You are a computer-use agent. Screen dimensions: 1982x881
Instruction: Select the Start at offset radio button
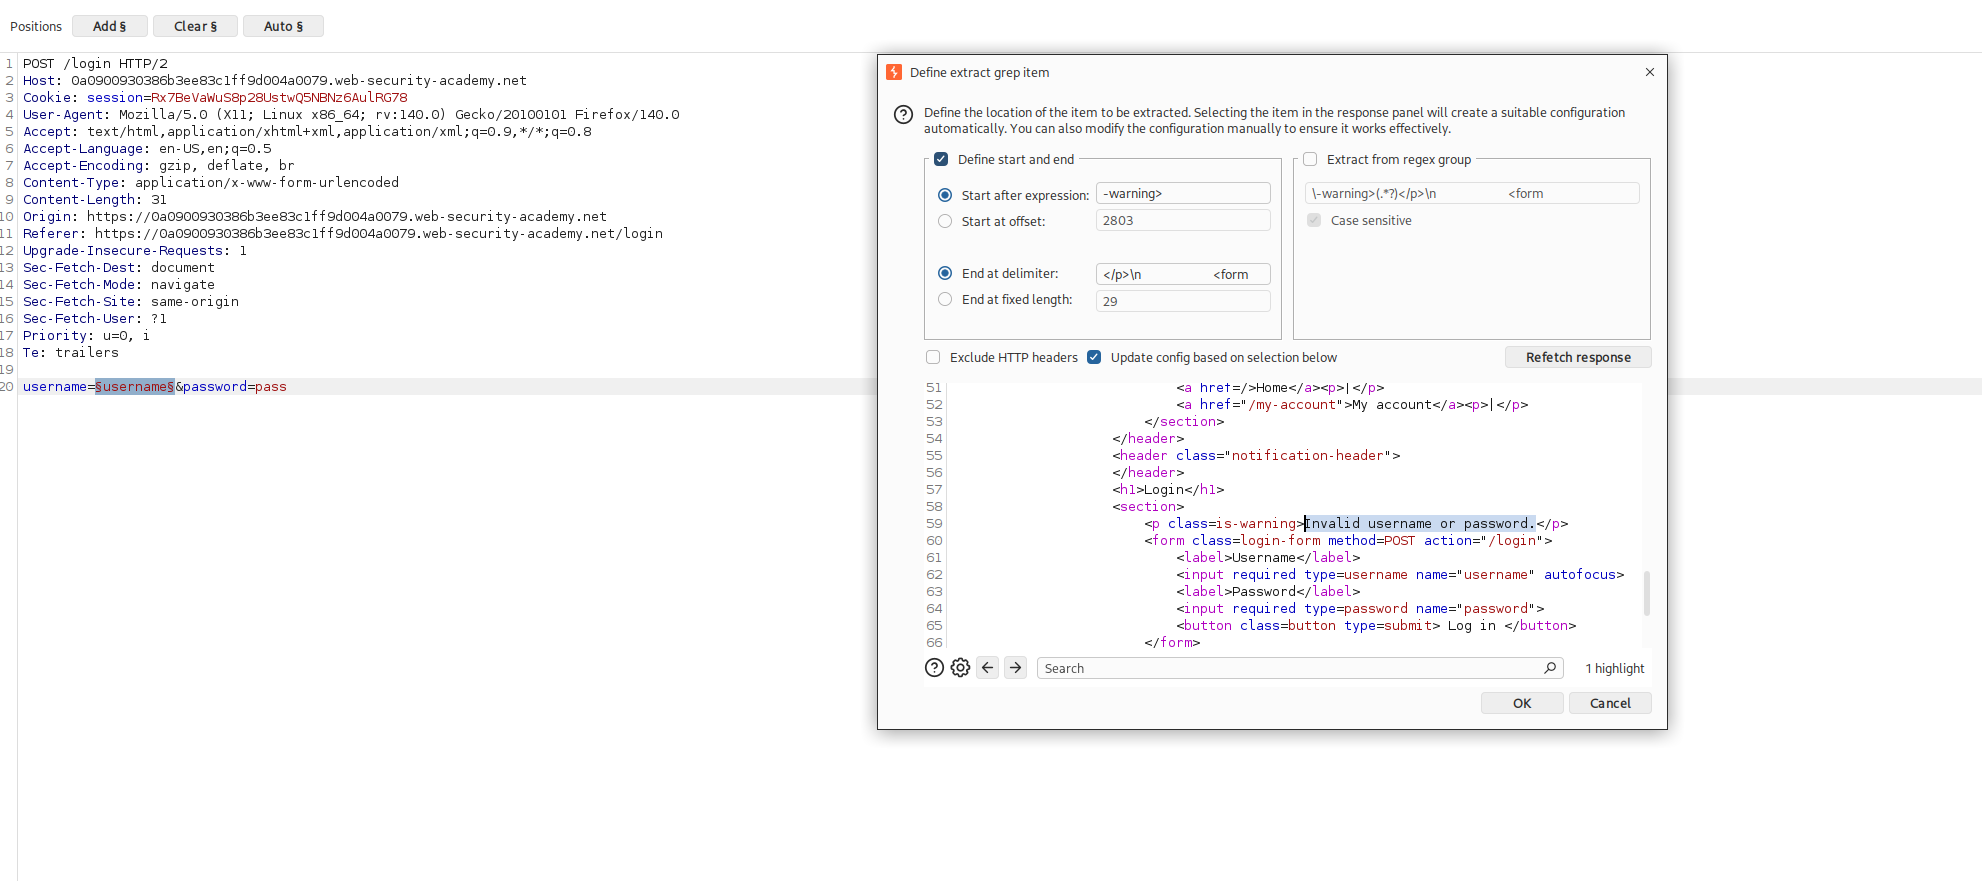(x=945, y=221)
